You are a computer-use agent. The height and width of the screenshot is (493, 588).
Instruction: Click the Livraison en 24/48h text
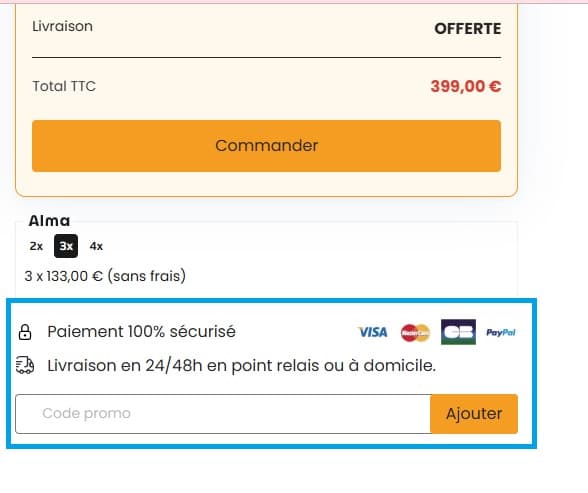click(x=242, y=366)
